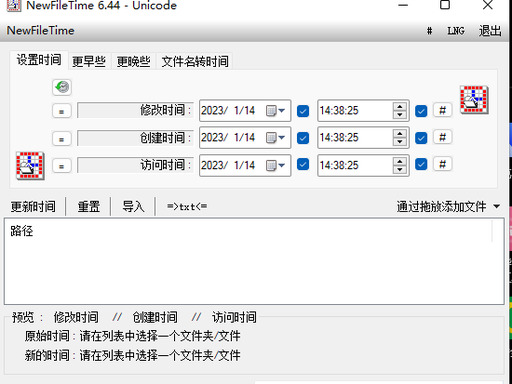Switch to the 更晚些 tab
This screenshot has height=384, width=512.
tap(133, 62)
